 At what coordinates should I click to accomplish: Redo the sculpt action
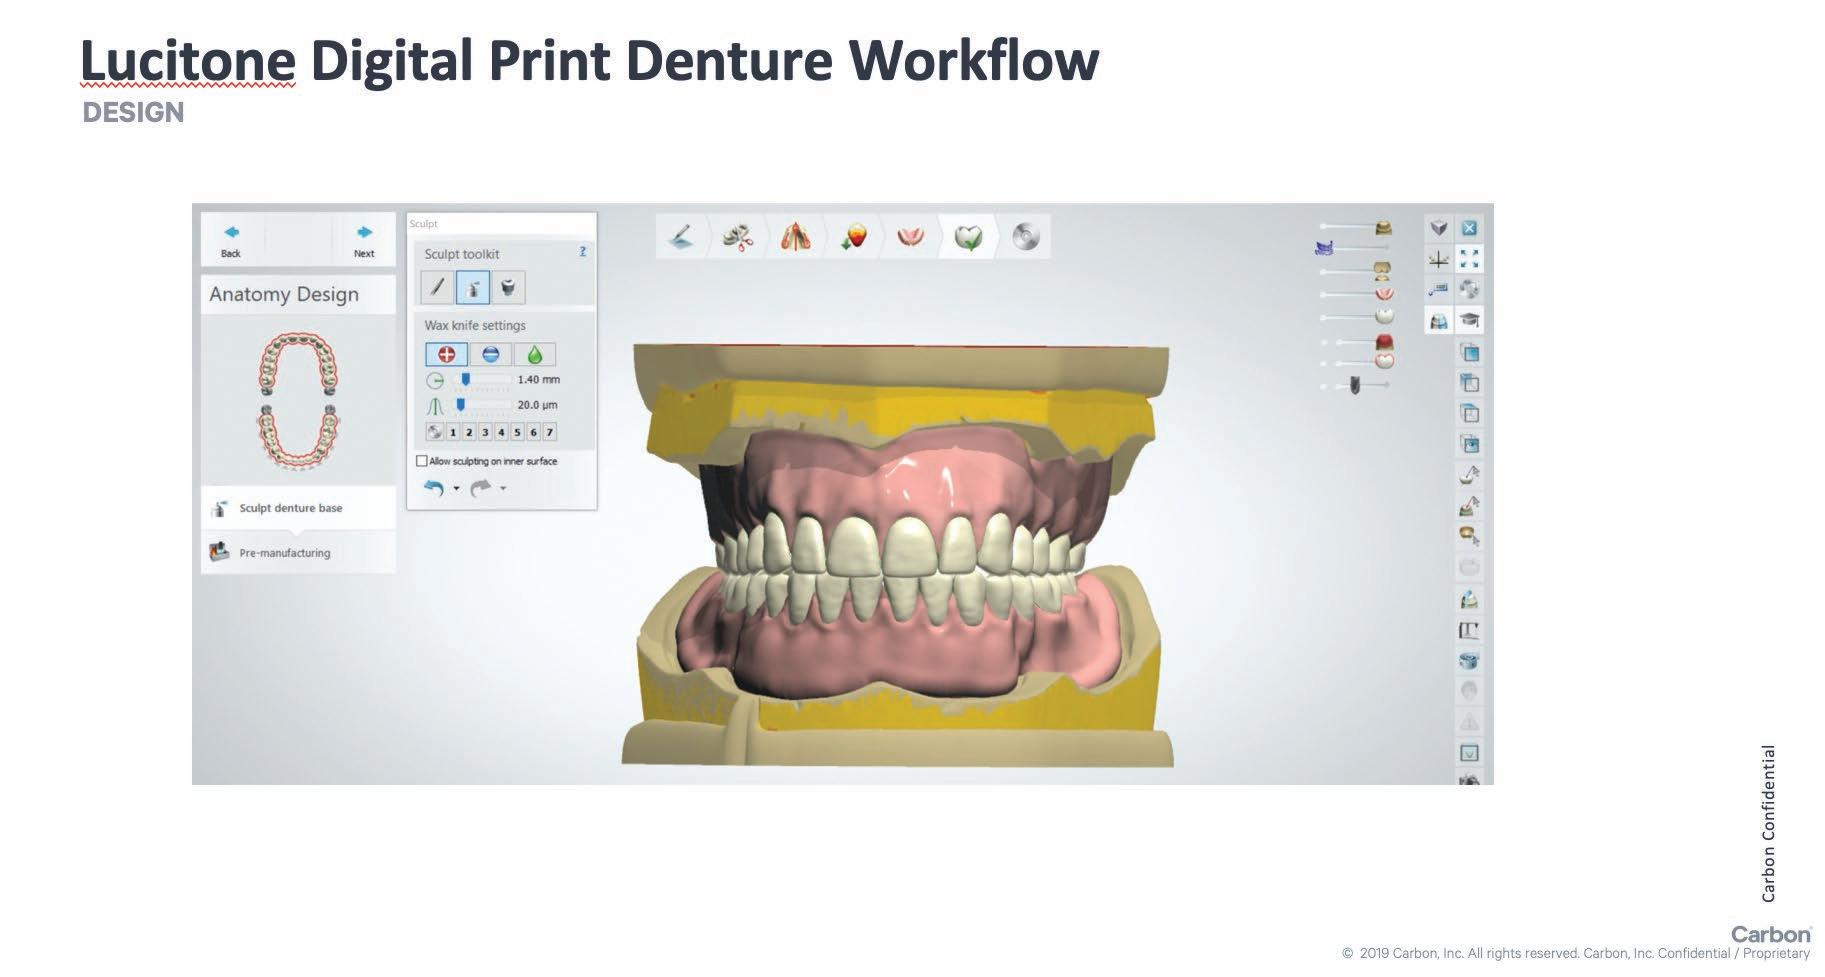481,488
